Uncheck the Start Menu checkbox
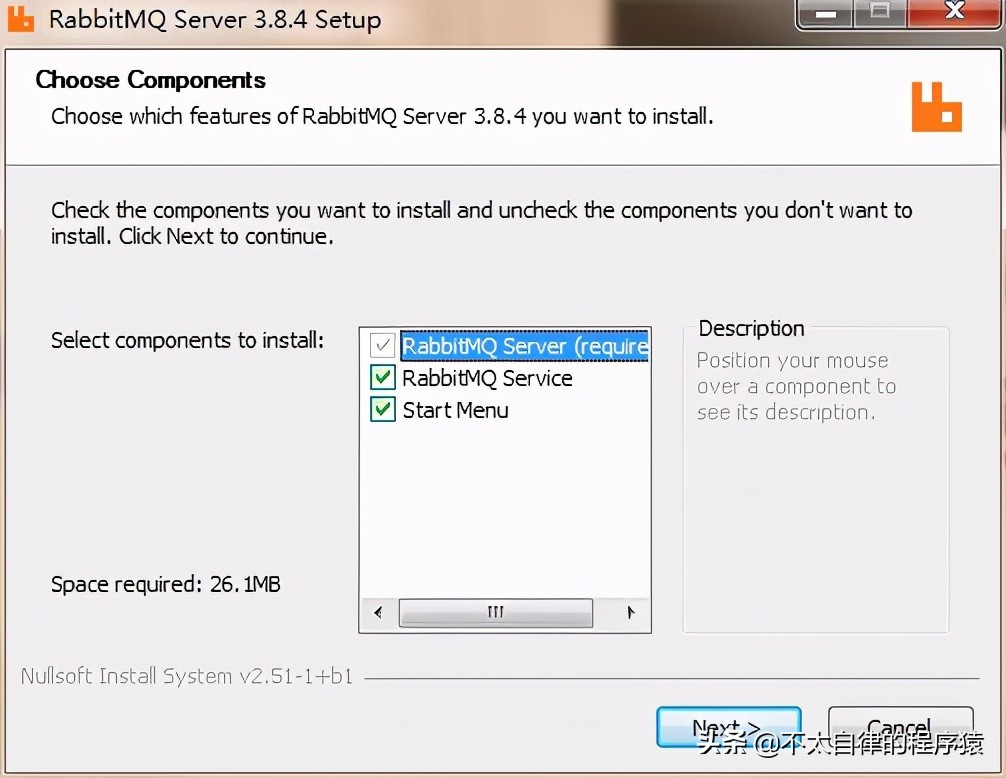Screen dimensions: 1006x778 382,409
